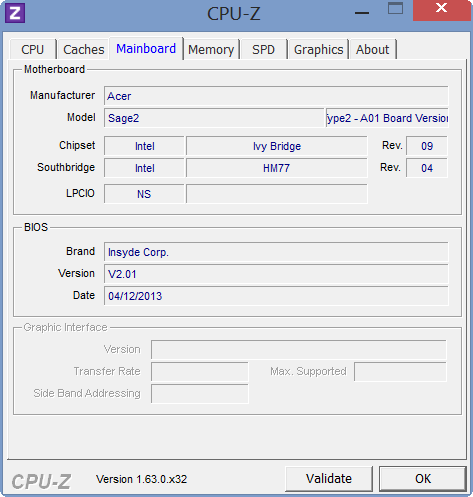
Task: Open the Caches tab
Action: pos(83,50)
